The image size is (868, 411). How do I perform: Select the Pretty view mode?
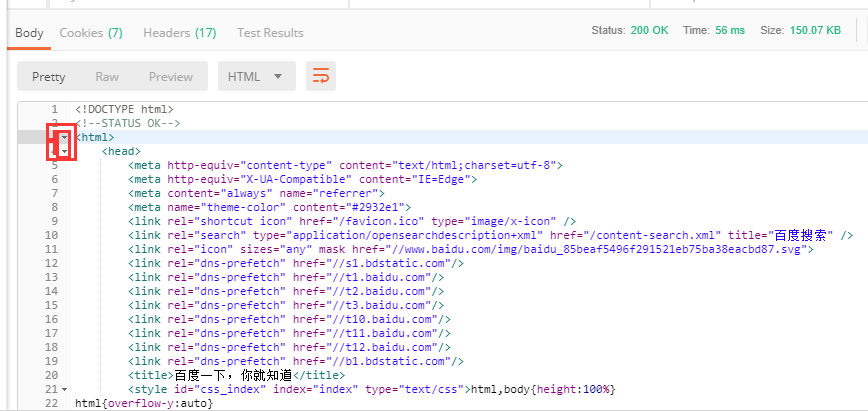pyautogui.click(x=49, y=76)
